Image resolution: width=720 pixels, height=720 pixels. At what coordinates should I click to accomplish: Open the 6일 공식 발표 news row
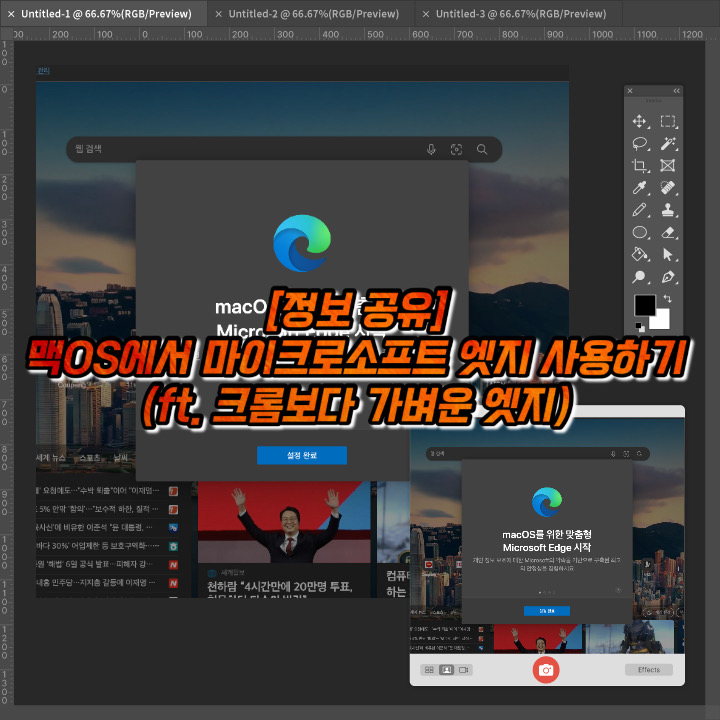coord(107,564)
